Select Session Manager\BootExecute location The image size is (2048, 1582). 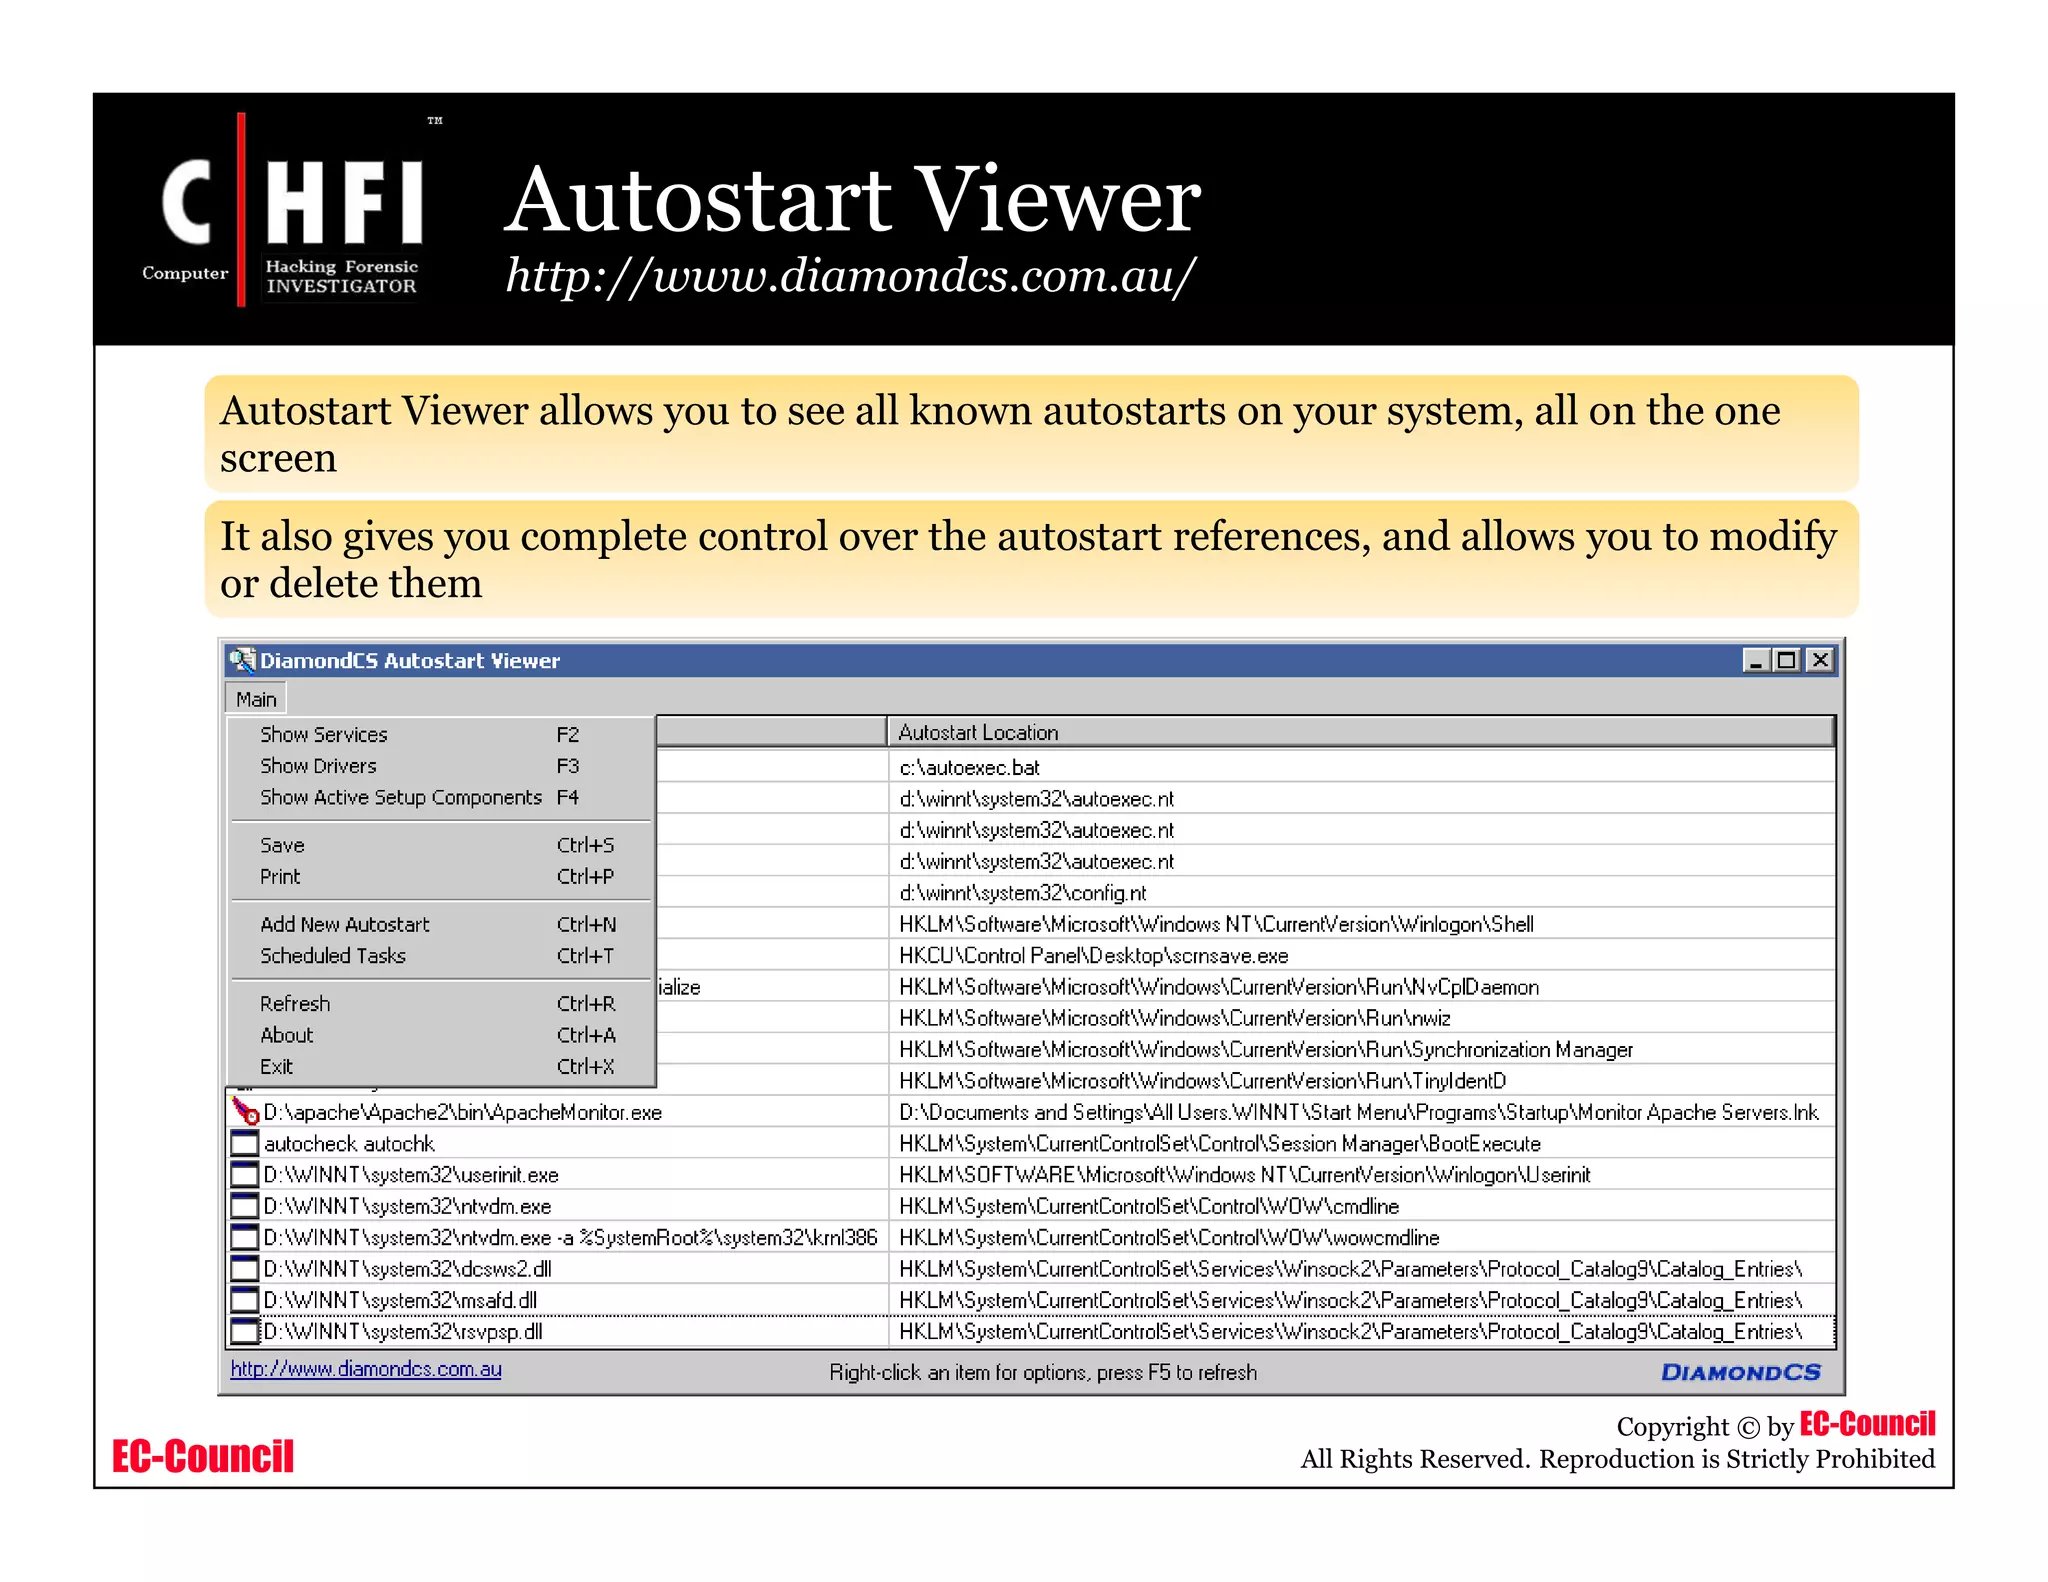1361,1143
